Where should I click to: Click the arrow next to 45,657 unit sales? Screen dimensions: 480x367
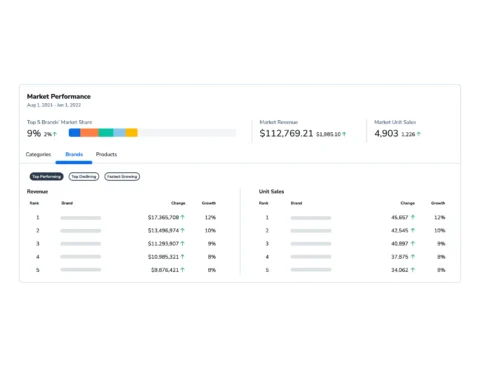413,217
